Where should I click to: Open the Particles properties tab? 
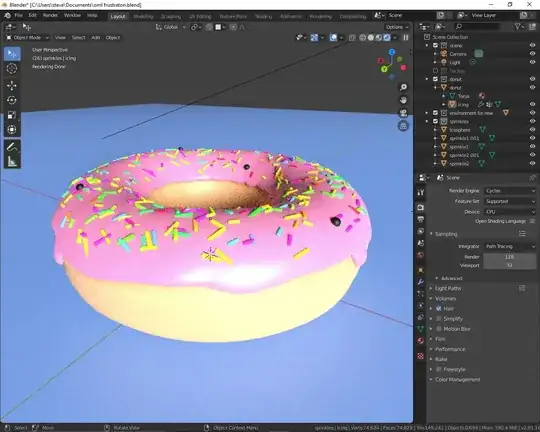[420, 294]
